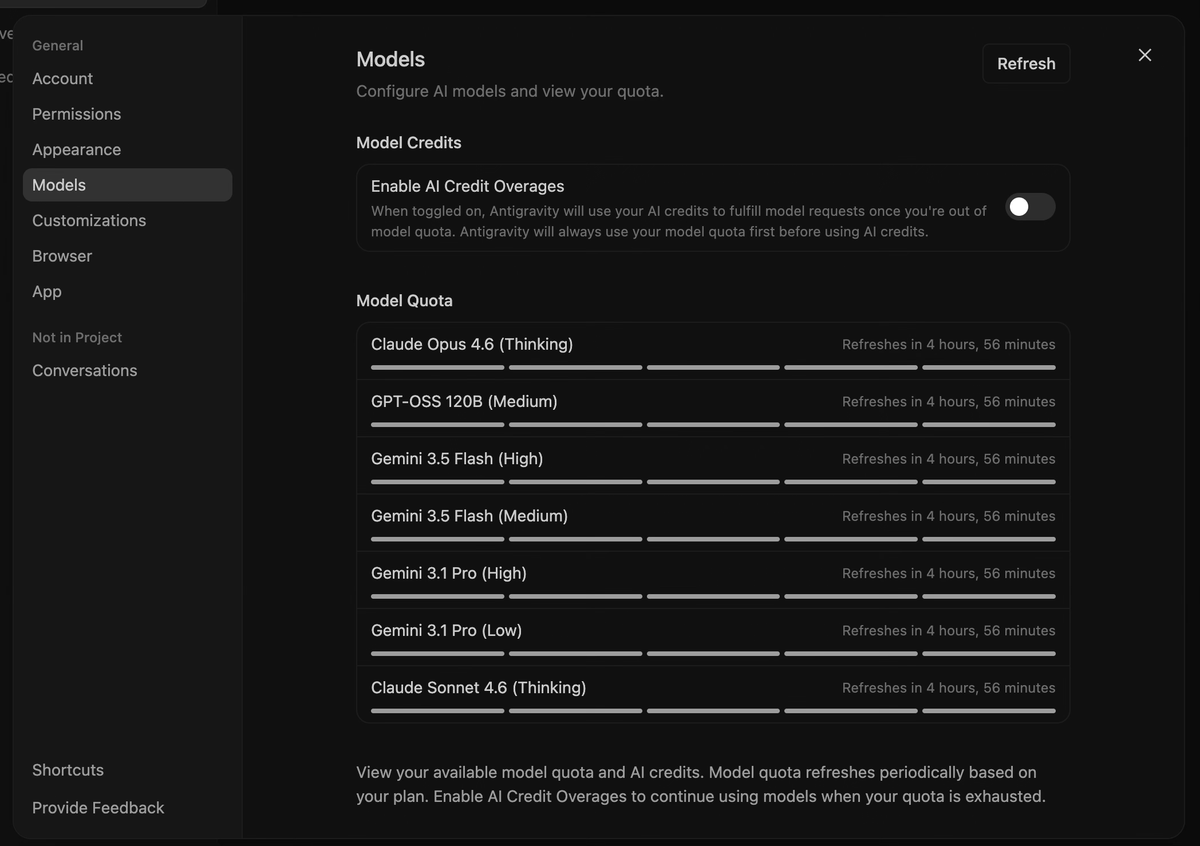Image resolution: width=1200 pixels, height=846 pixels.
Task: Click the Models page title
Action: pyautogui.click(x=390, y=60)
